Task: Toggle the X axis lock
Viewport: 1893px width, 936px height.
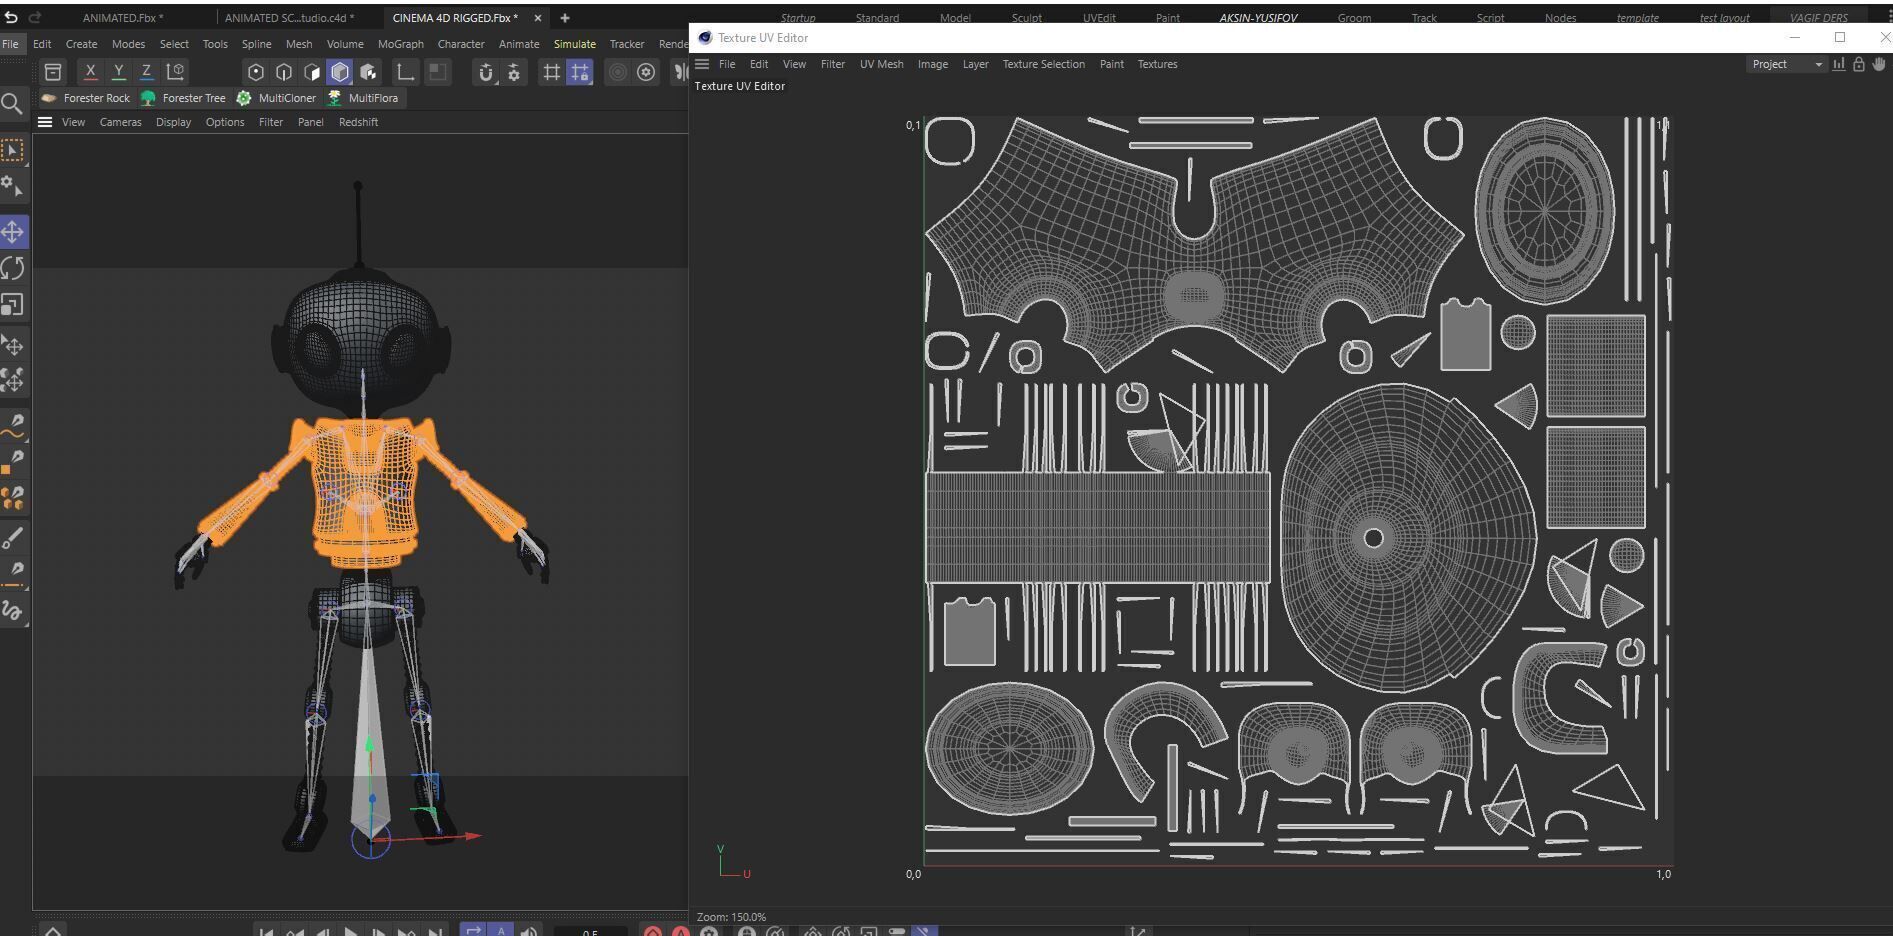Action: pos(90,72)
